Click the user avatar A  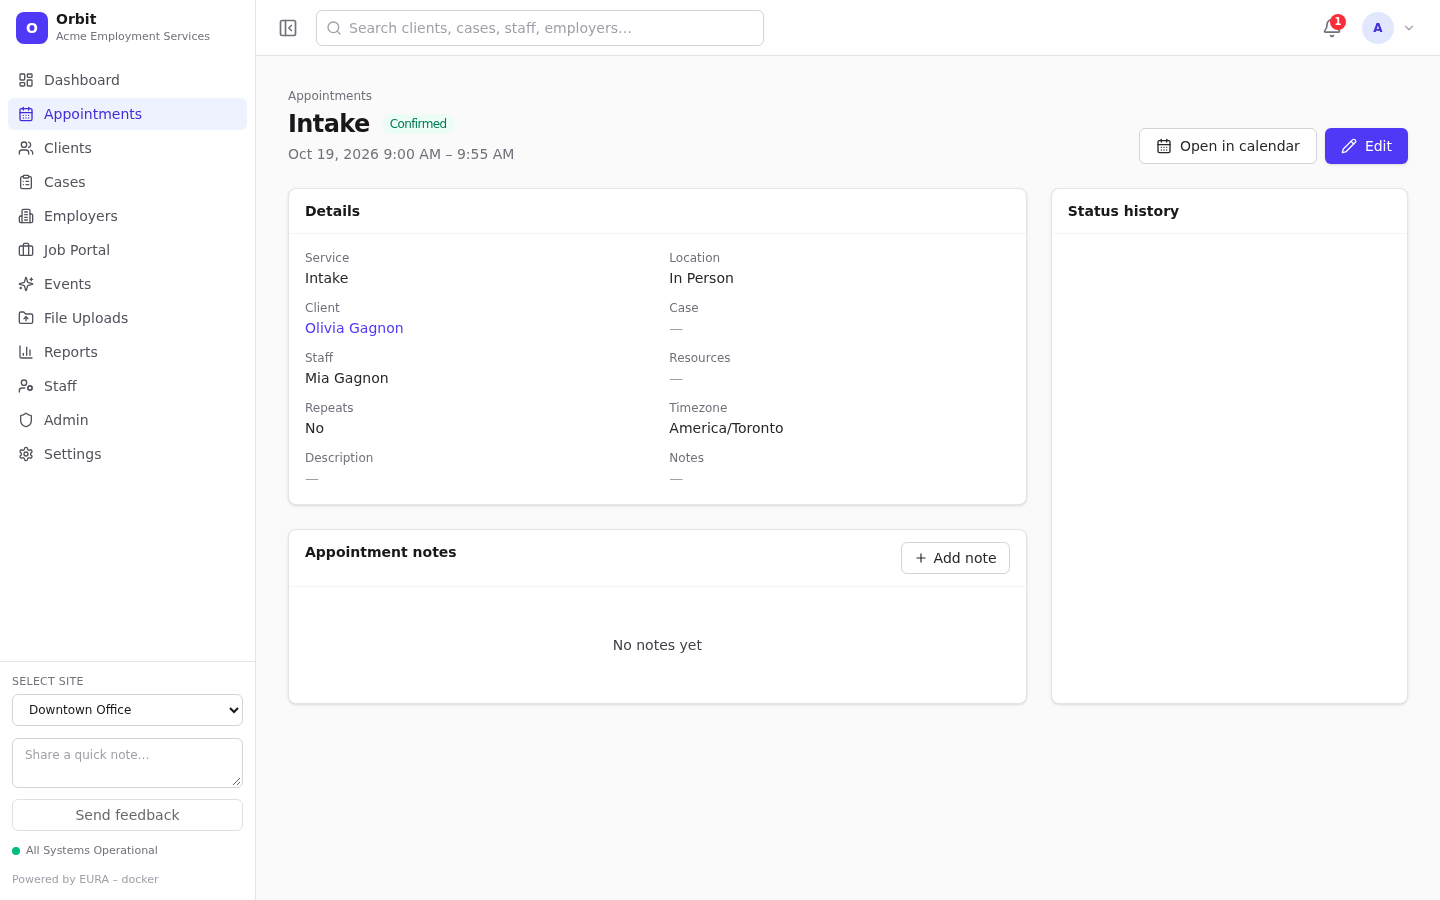pos(1378,28)
